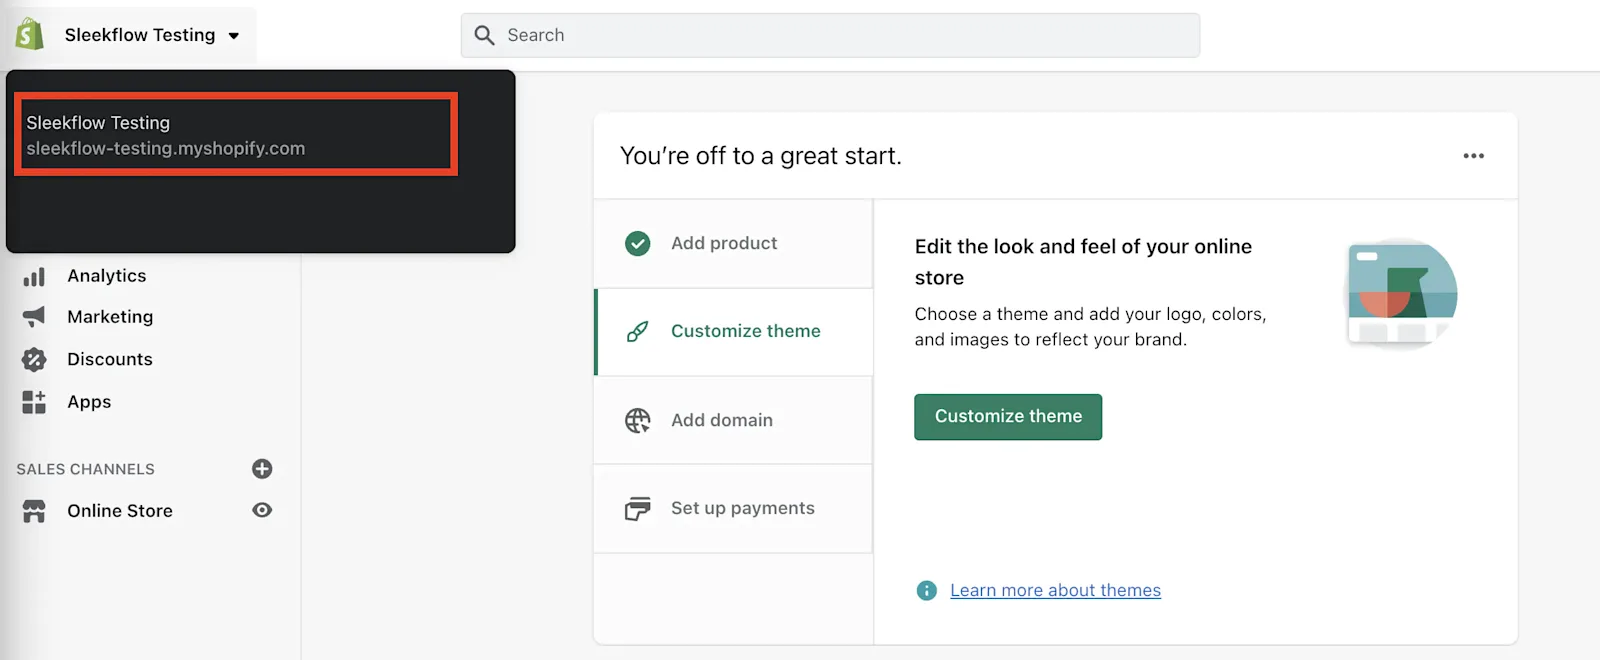Open Learn more about themes link
Screen dimensions: 1600x660
[1055, 590]
